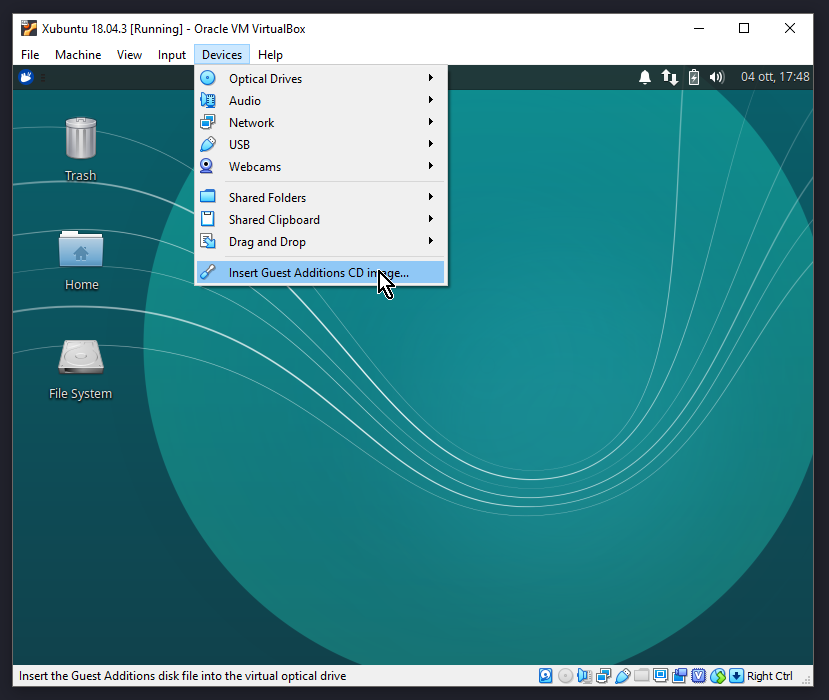Expand the Network submenu arrow
This screenshot has height=700, width=829.
coord(431,122)
